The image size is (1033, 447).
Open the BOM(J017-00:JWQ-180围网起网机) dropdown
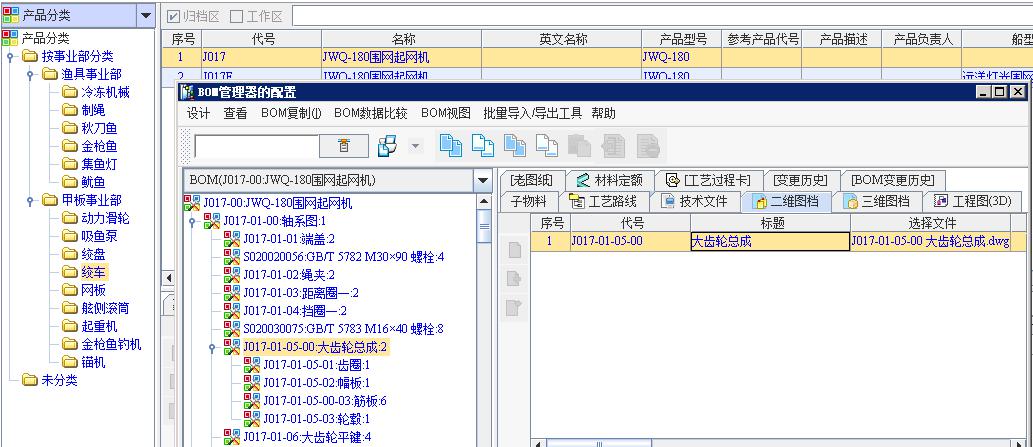click(483, 180)
